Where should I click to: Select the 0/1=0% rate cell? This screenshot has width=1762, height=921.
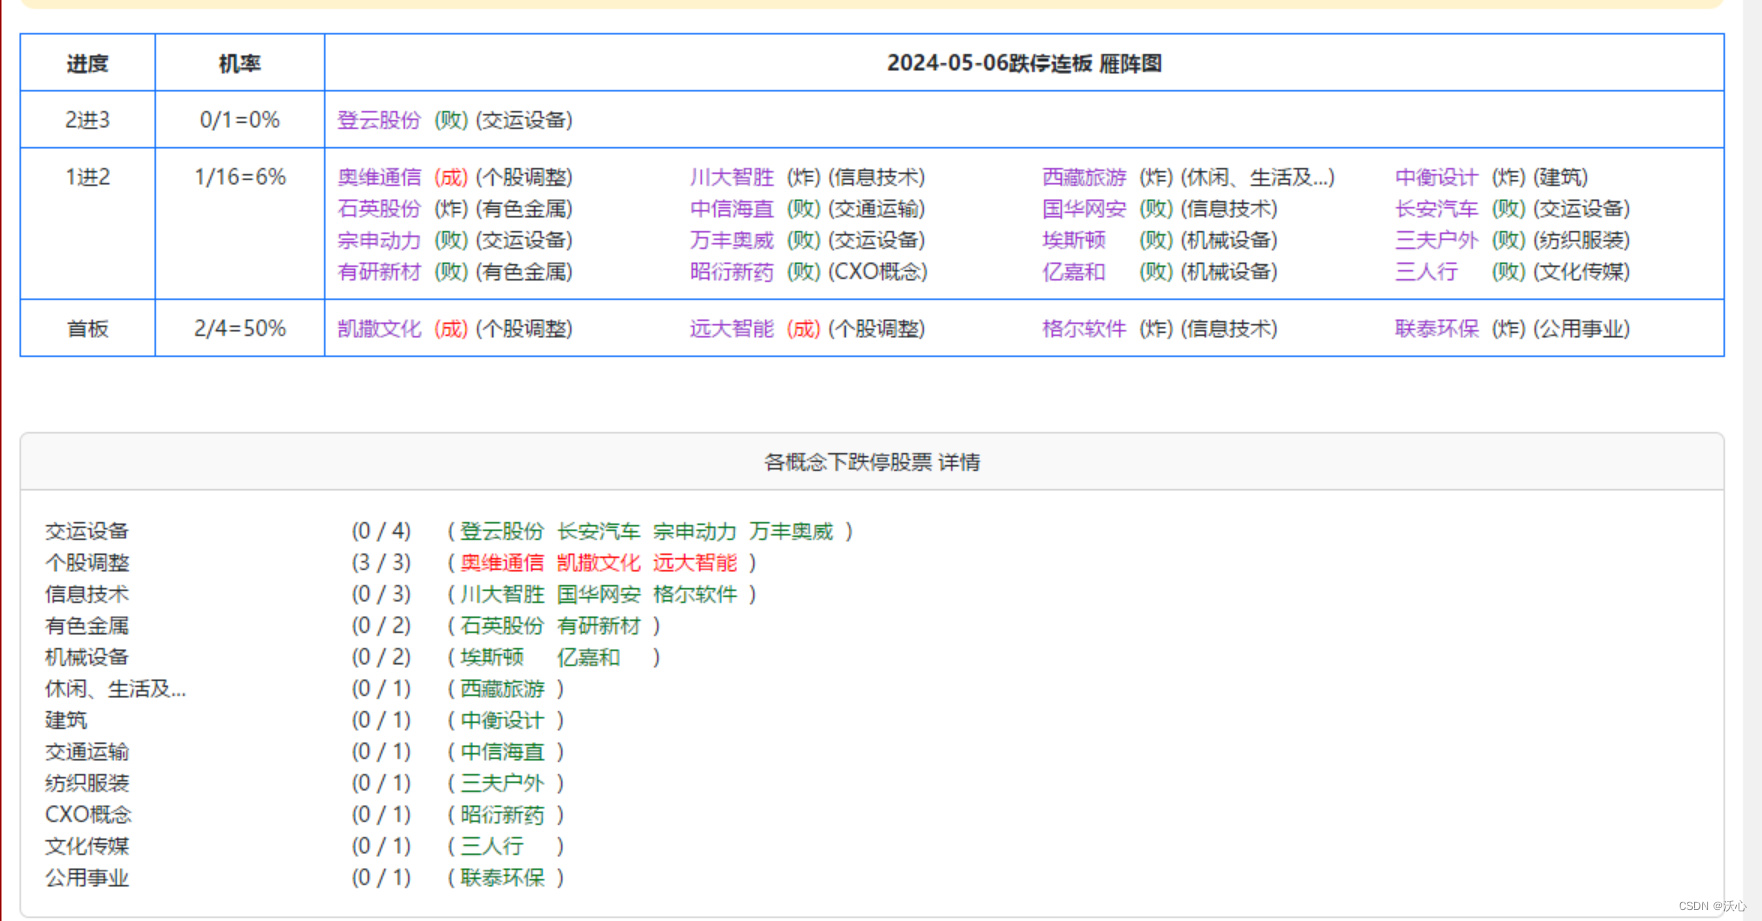pos(240,120)
